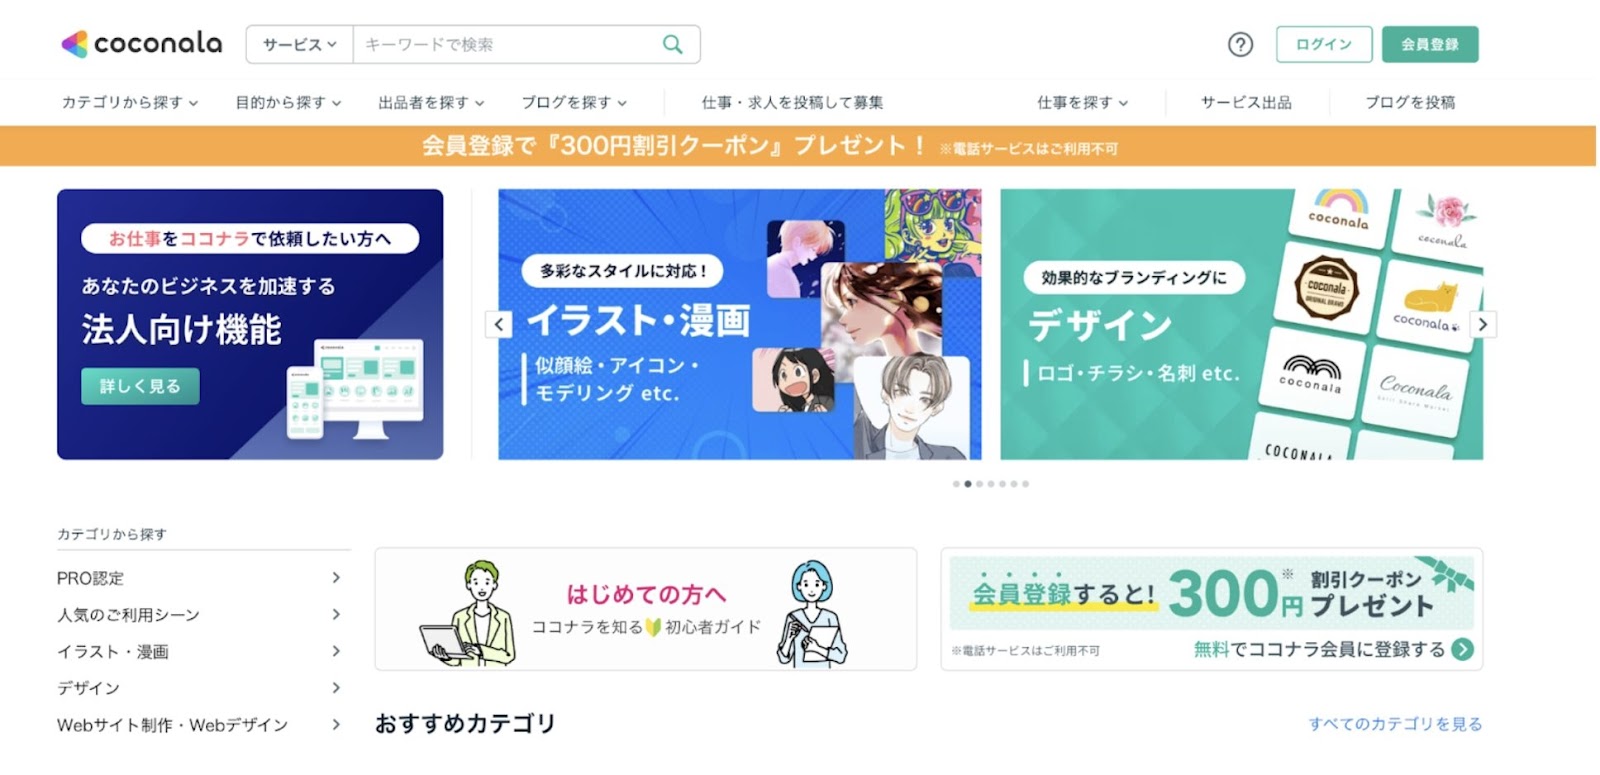This screenshot has width=1600, height=775.
Task: Open the ブログを投稿 menu item
Action: [x=1410, y=102]
